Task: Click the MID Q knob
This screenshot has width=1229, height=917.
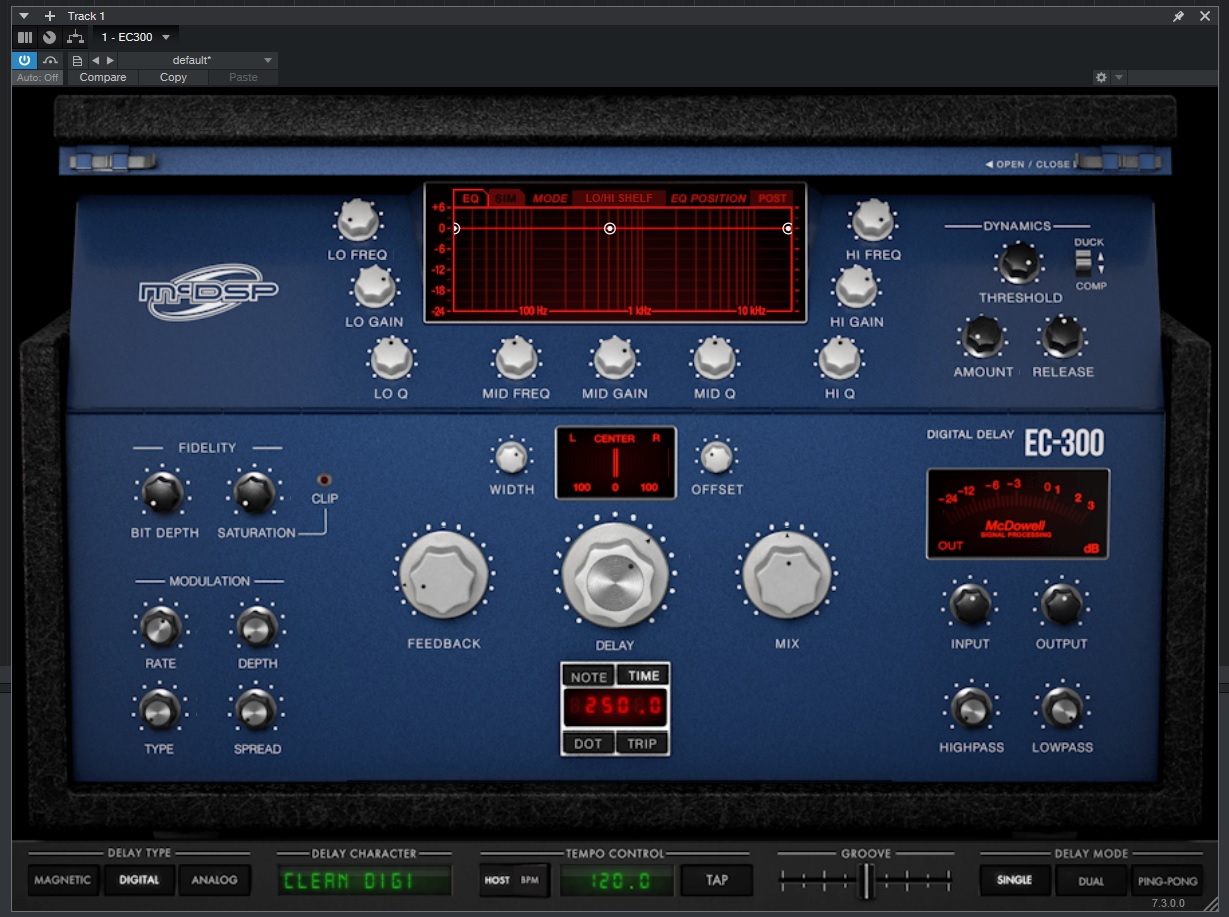Action: 714,358
